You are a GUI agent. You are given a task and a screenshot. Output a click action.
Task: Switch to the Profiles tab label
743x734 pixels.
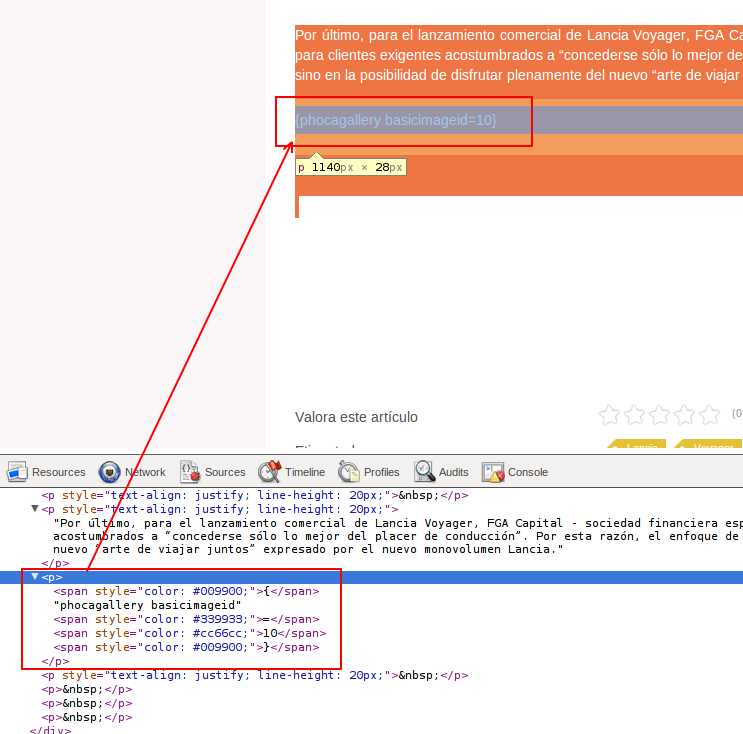point(381,472)
